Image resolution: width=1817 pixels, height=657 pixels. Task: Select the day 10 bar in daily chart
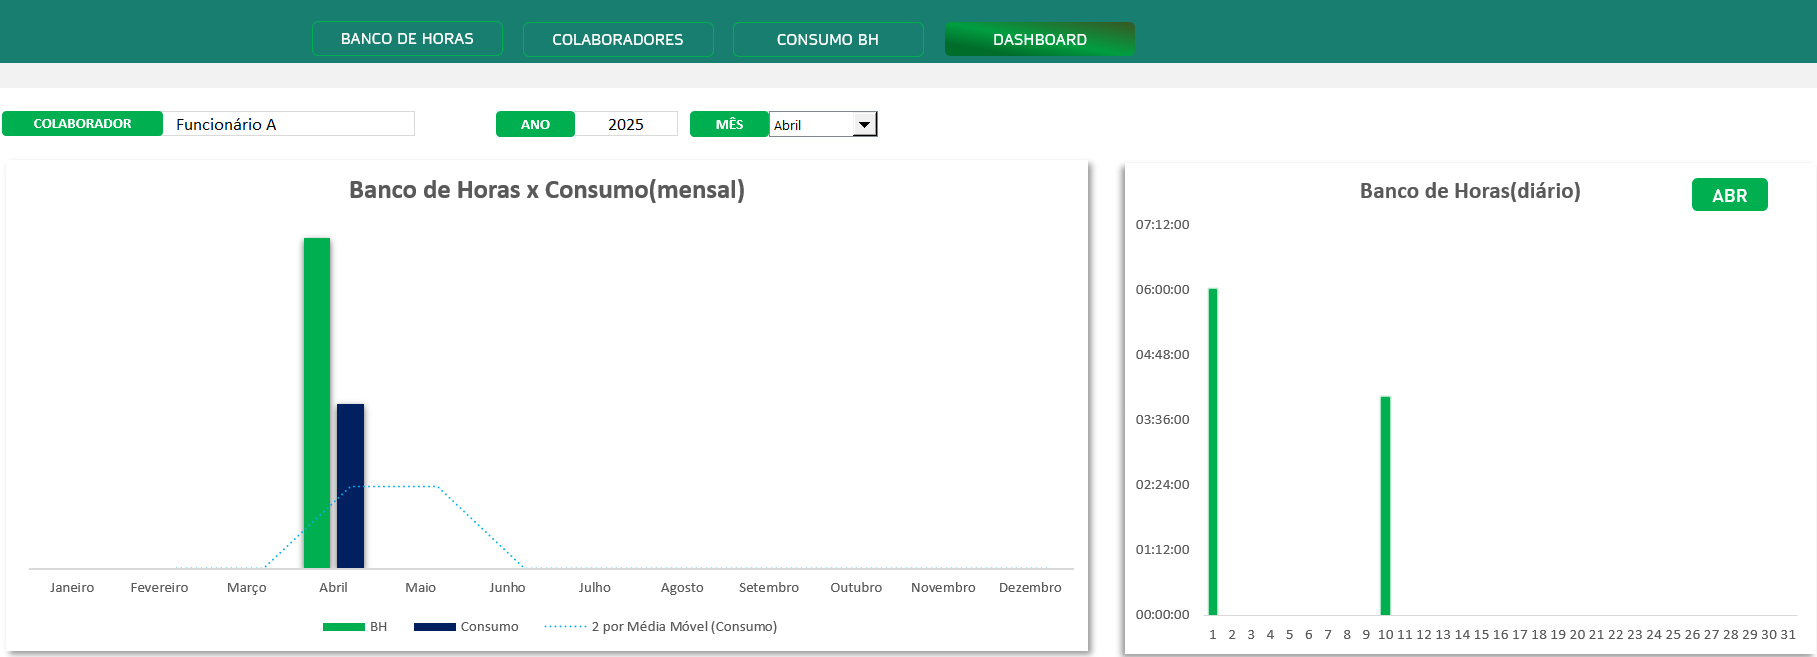pos(1385,505)
